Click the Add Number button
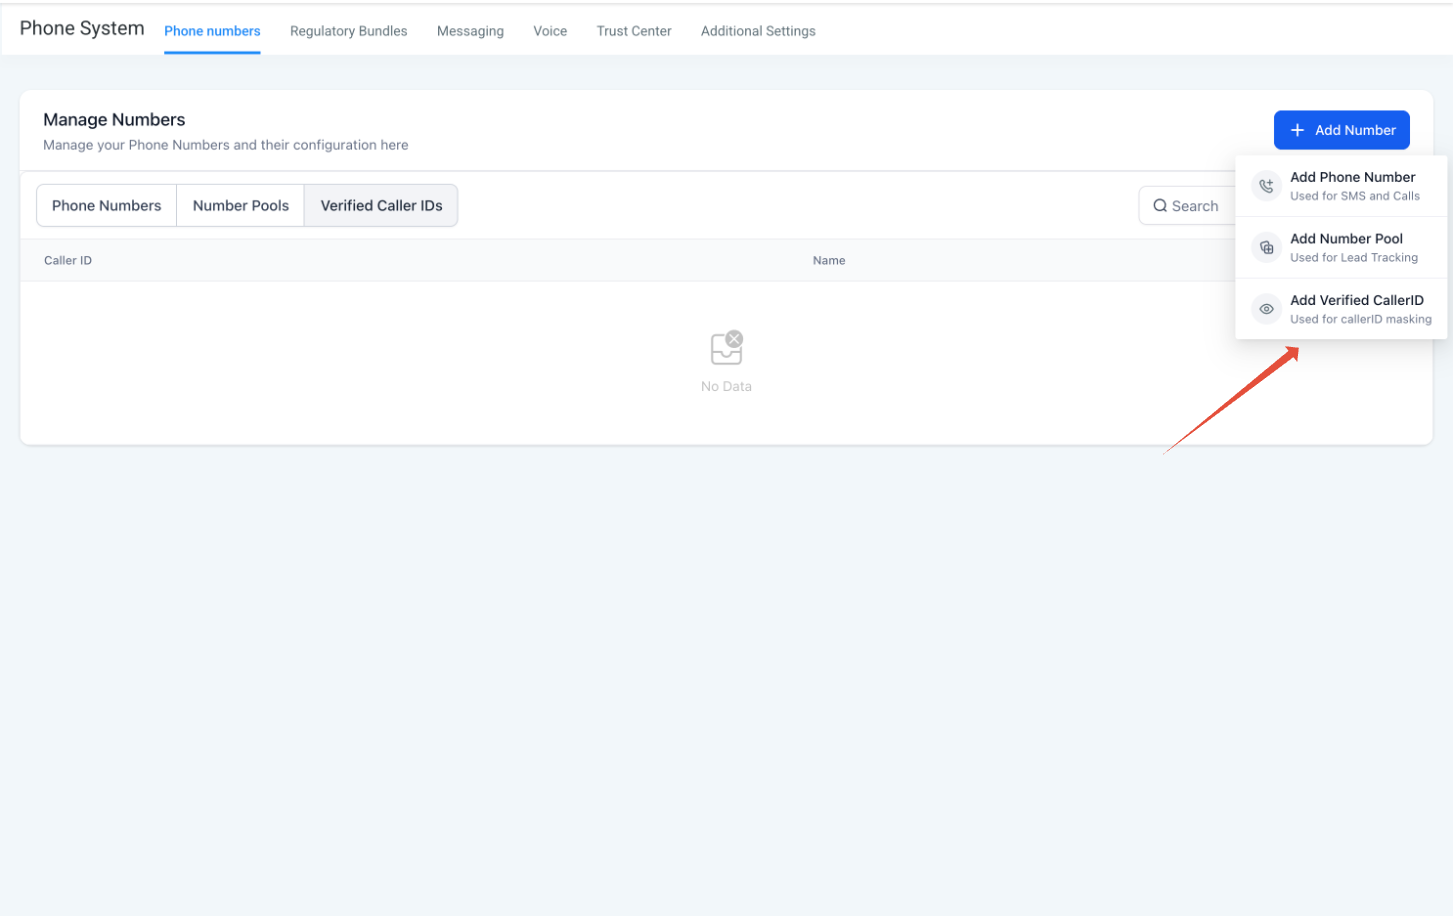1453x916 pixels. pyautogui.click(x=1342, y=130)
